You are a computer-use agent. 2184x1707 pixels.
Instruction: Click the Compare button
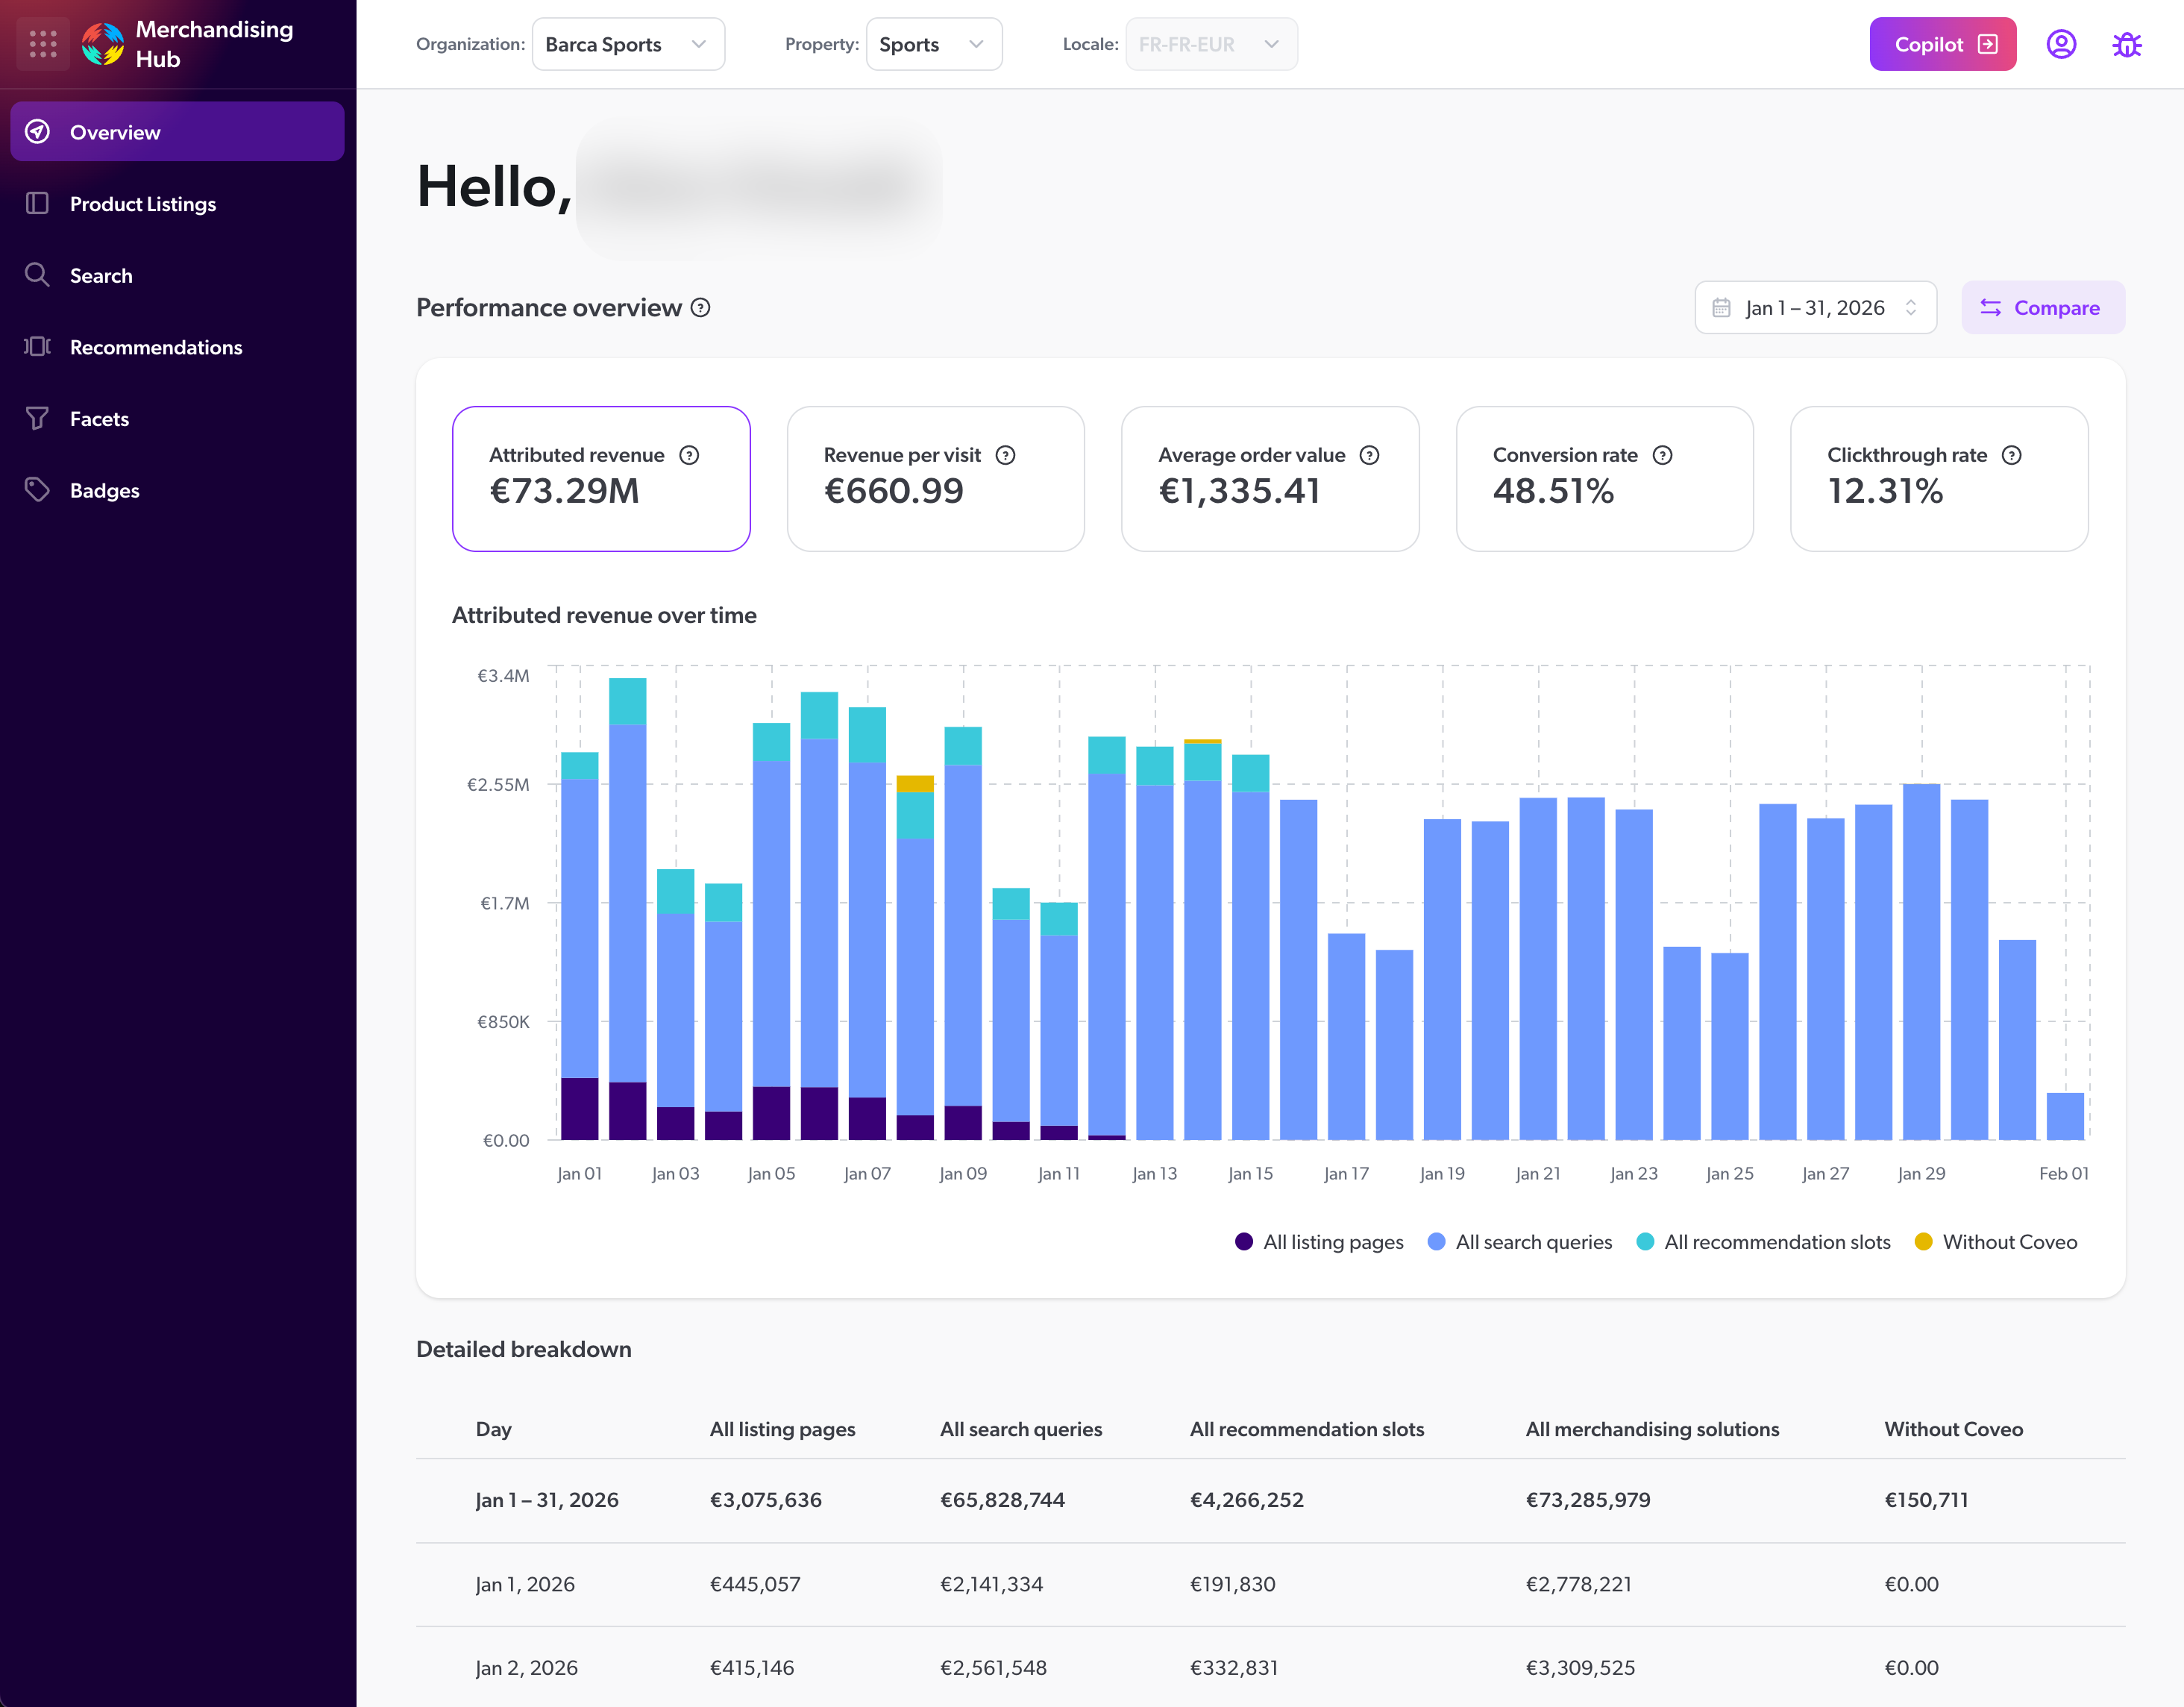pyautogui.click(x=2043, y=307)
